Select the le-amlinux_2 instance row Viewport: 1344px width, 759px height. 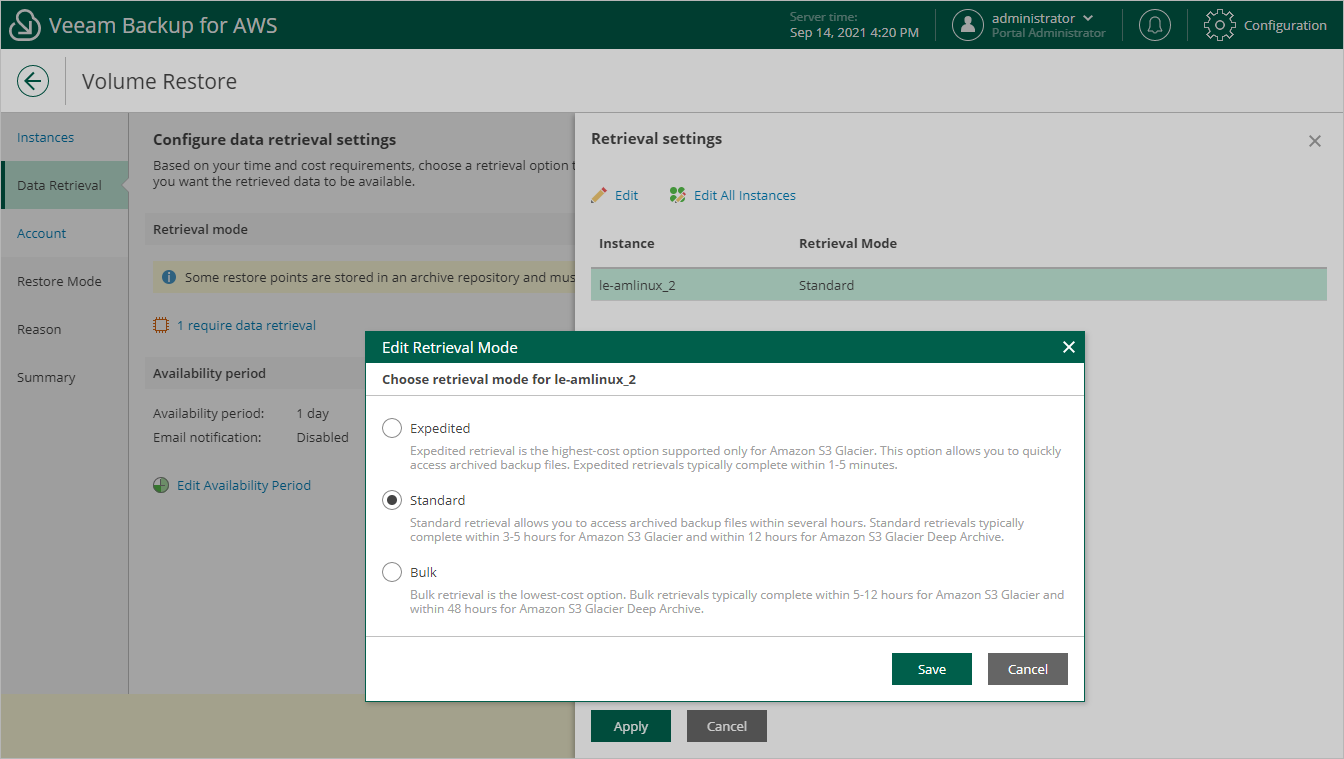pos(958,285)
